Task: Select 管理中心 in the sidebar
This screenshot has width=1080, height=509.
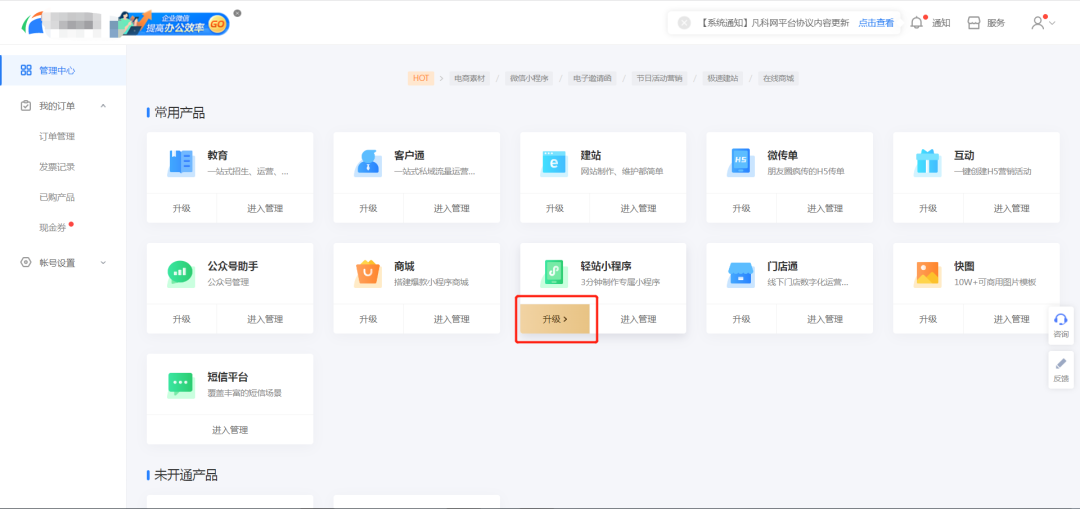Action: 57,71
